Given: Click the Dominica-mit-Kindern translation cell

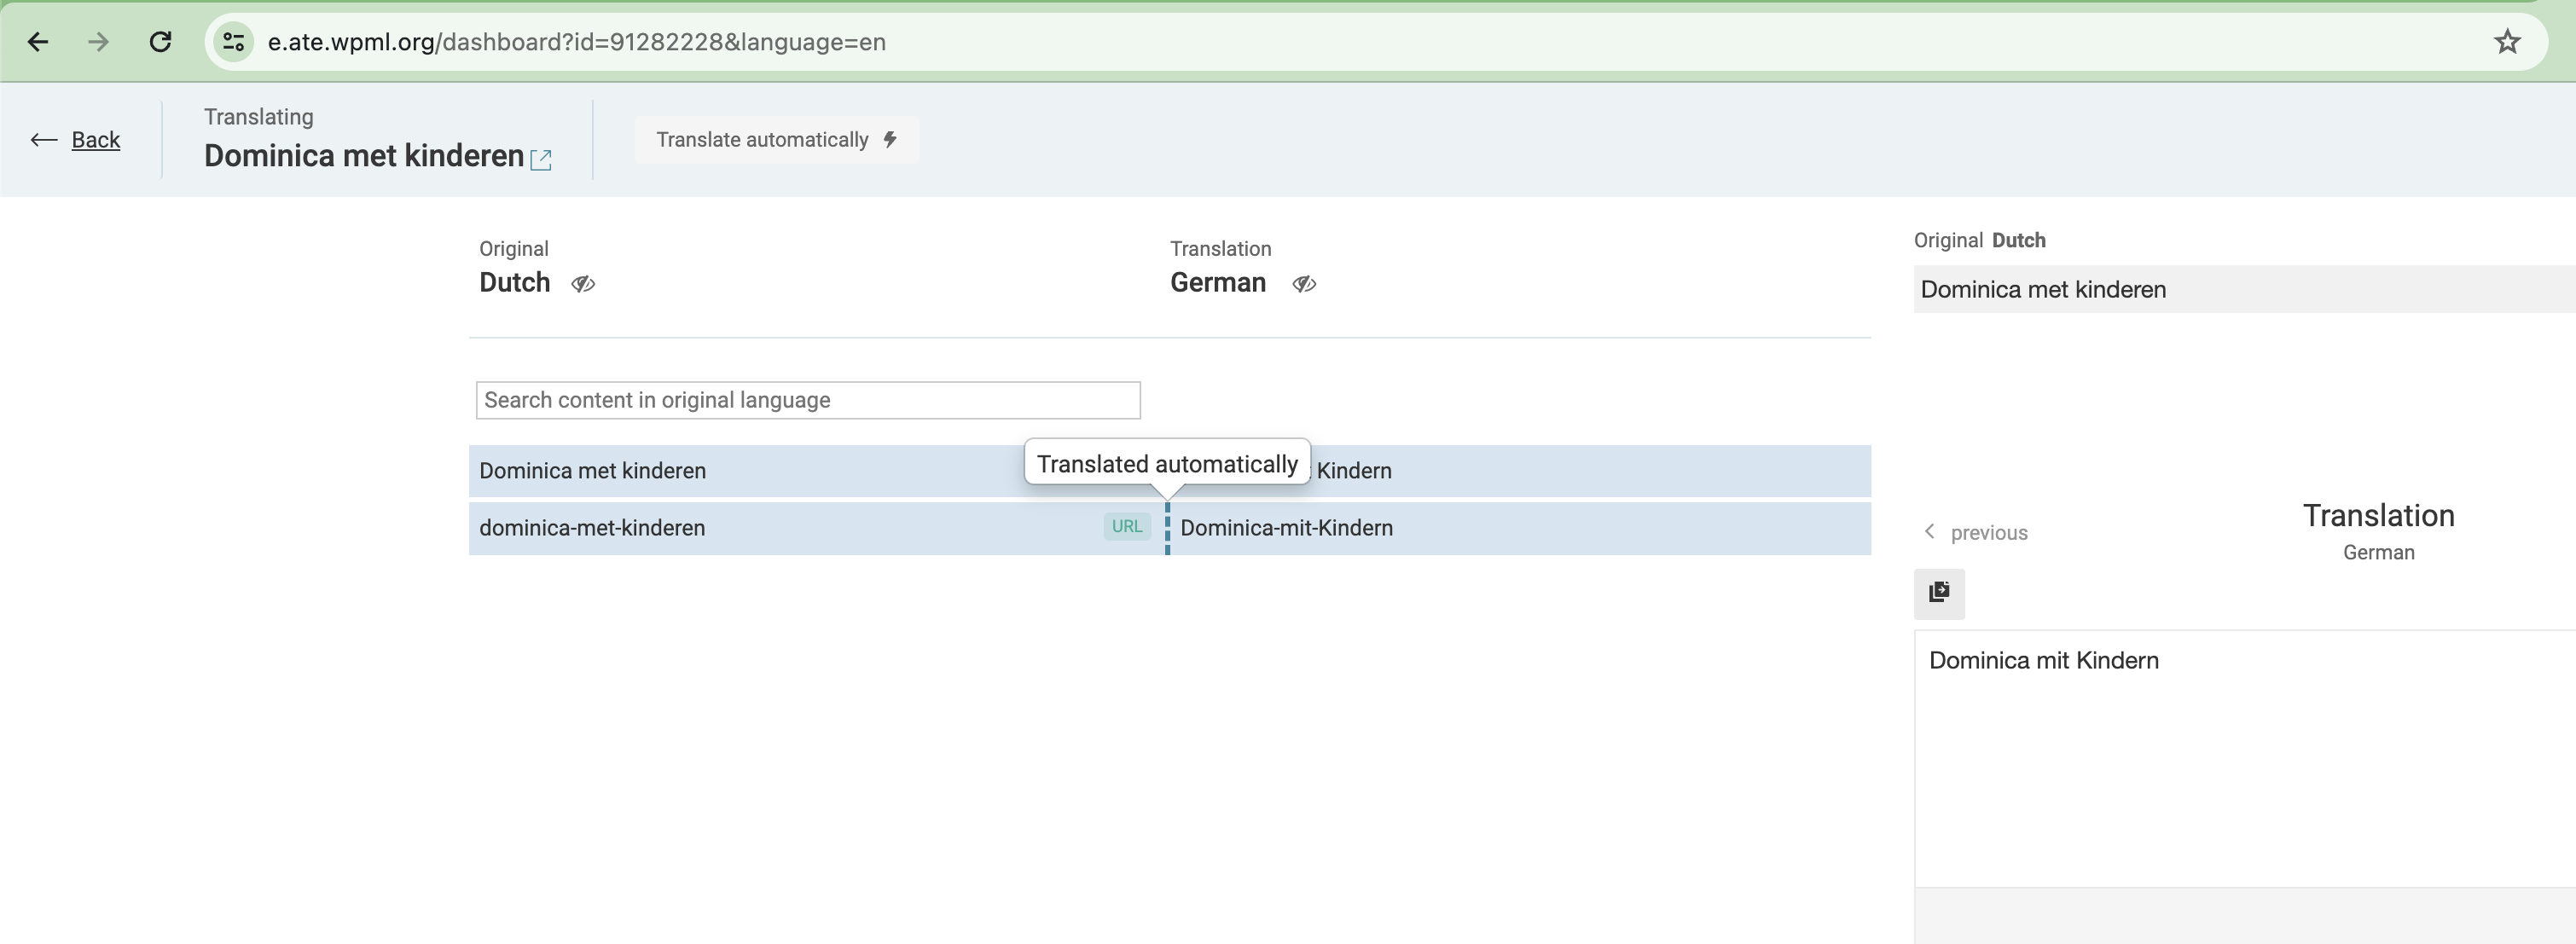Looking at the screenshot, I should (x=1519, y=528).
